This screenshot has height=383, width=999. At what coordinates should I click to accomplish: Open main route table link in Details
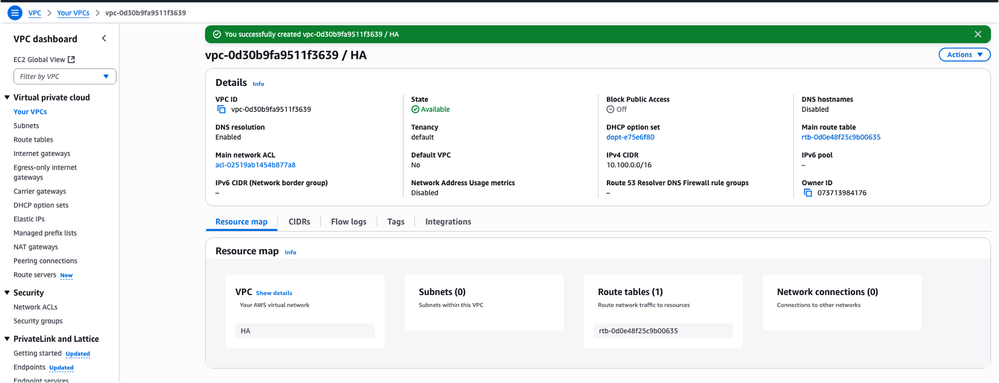(841, 137)
